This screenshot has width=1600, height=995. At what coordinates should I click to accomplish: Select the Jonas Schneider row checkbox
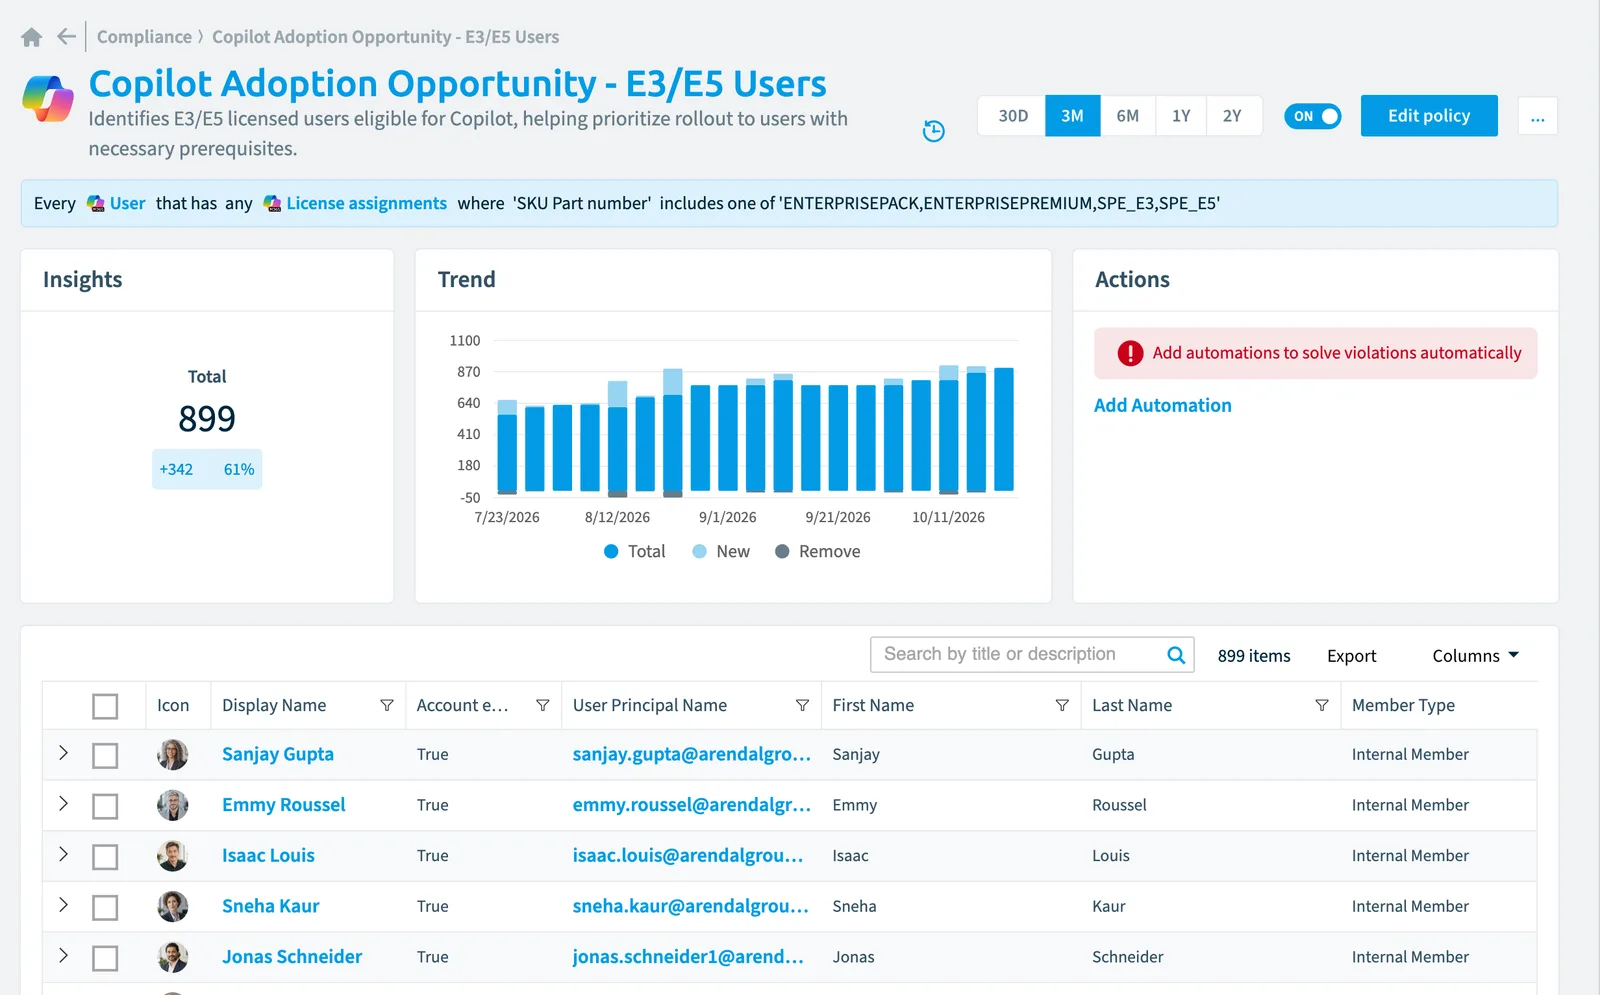[105, 958]
